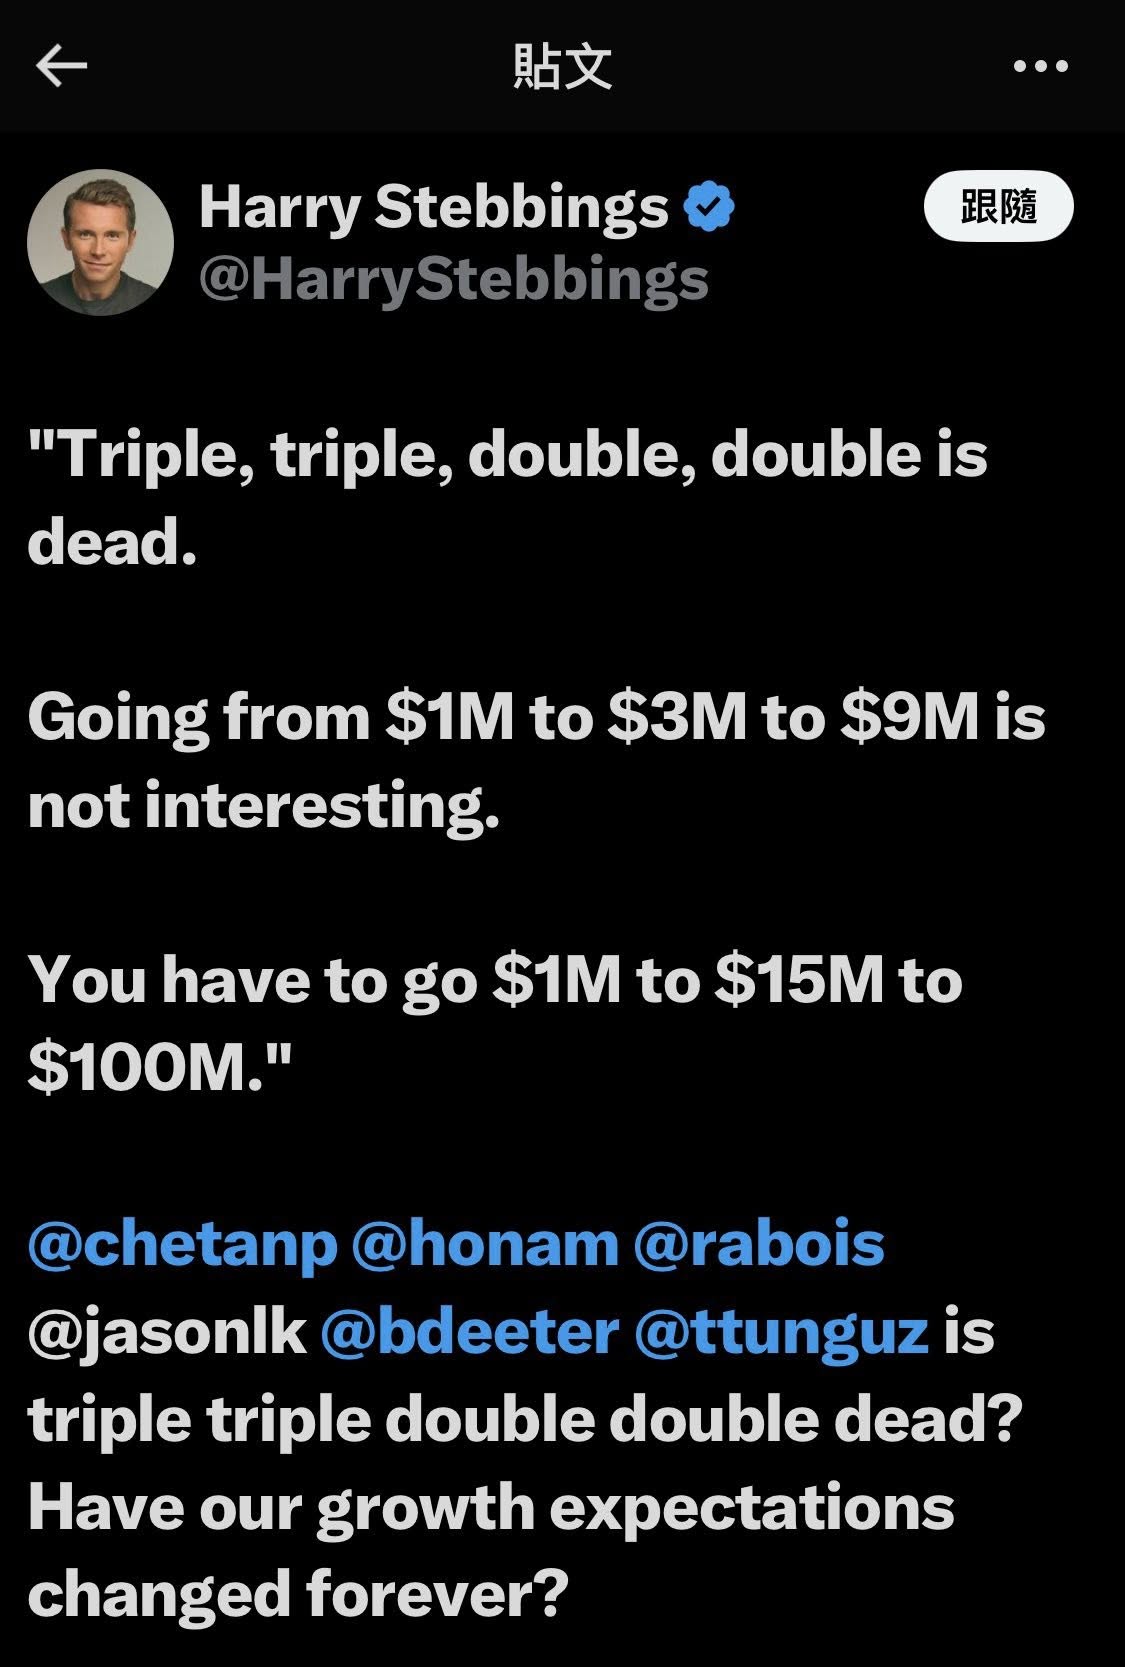The image size is (1125, 1667).
Task: Click the "triple triple double double dead?" line
Action: (x=524, y=1420)
